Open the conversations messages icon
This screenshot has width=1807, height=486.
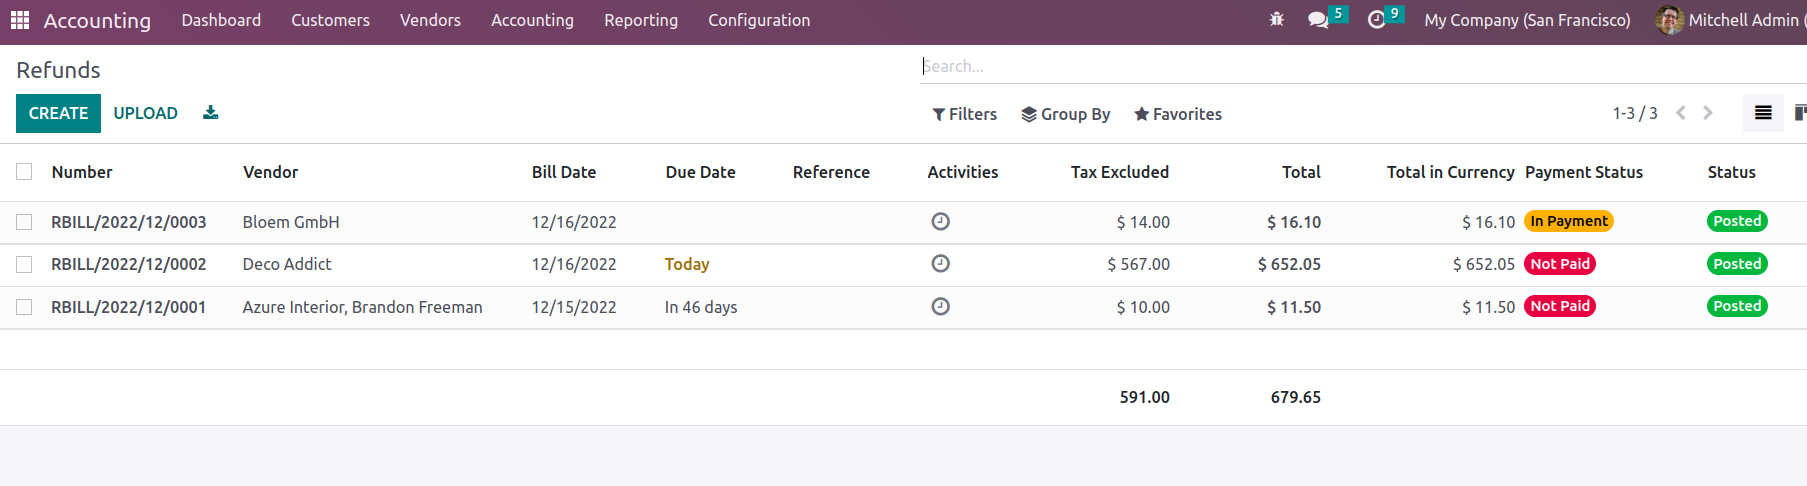pos(1318,20)
